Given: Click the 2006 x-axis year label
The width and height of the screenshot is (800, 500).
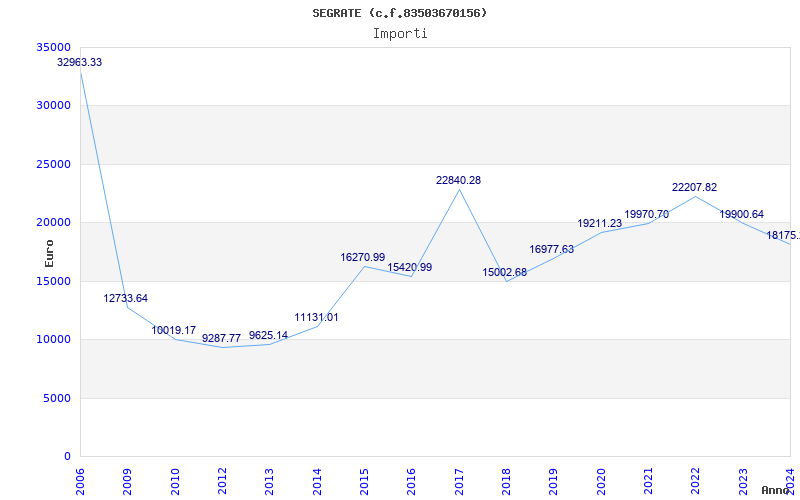Looking at the screenshot, I should pos(80,482).
